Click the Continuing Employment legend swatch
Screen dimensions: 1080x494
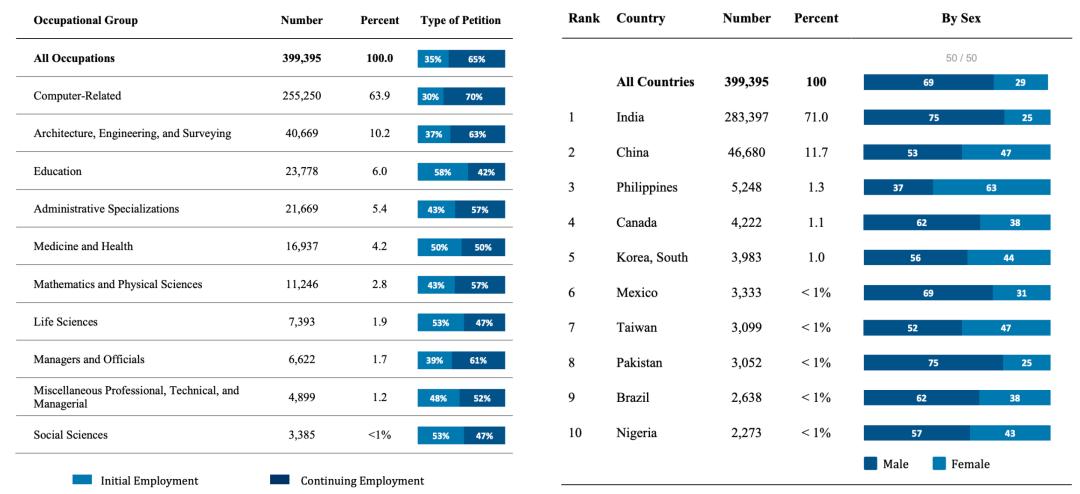280,480
